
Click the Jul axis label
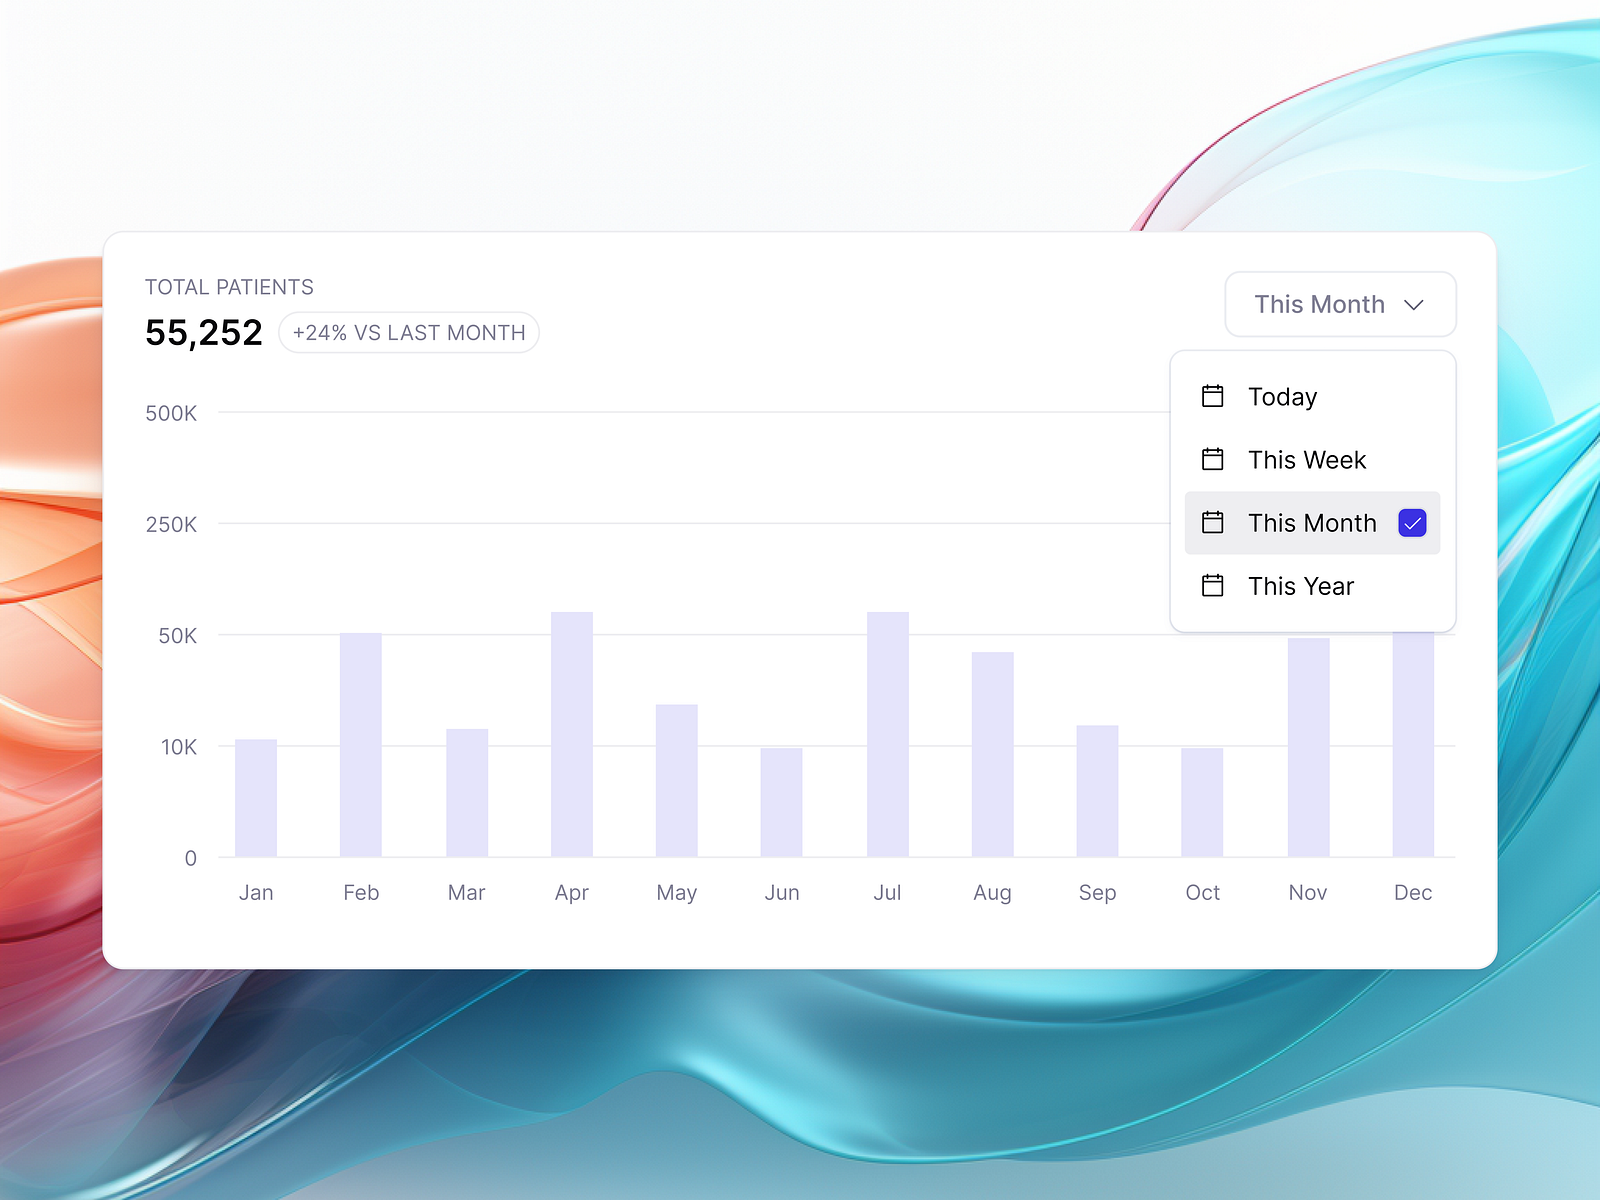[x=888, y=893]
